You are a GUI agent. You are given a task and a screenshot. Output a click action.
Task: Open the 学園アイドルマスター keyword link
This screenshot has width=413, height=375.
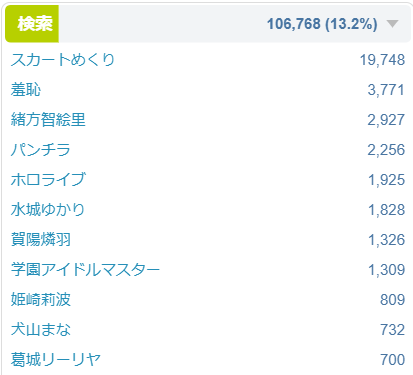click(x=85, y=269)
